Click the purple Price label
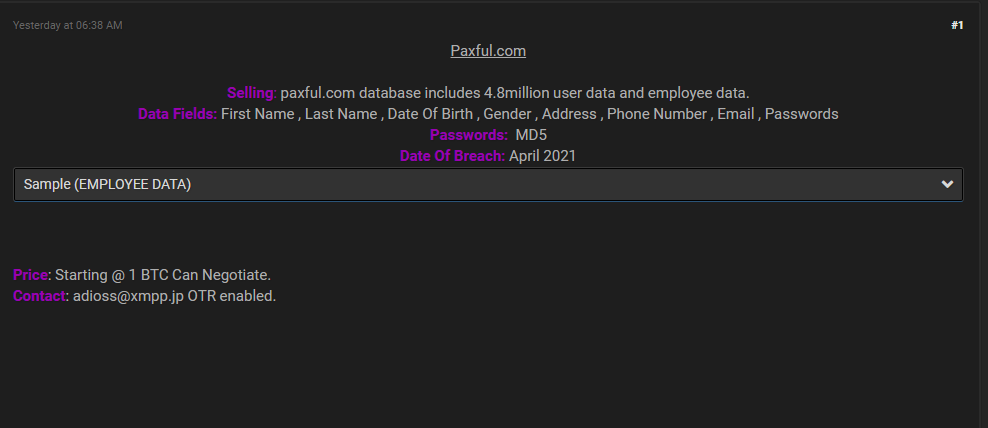 tap(30, 275)
